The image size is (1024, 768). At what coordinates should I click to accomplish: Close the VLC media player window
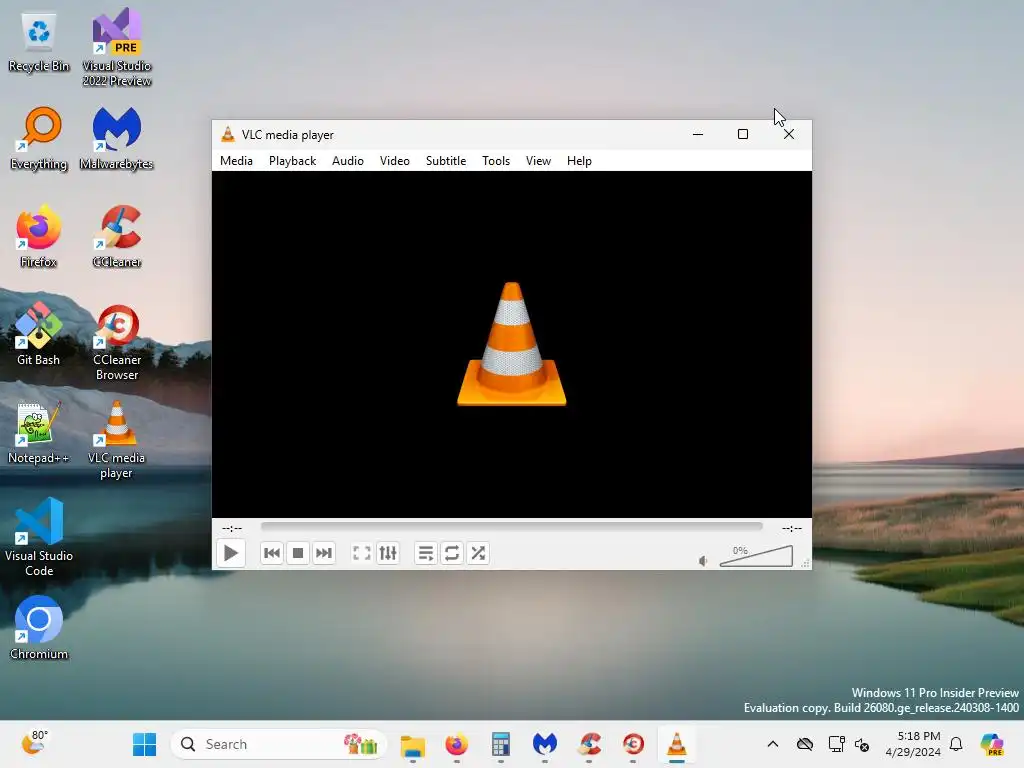[789, 135]
